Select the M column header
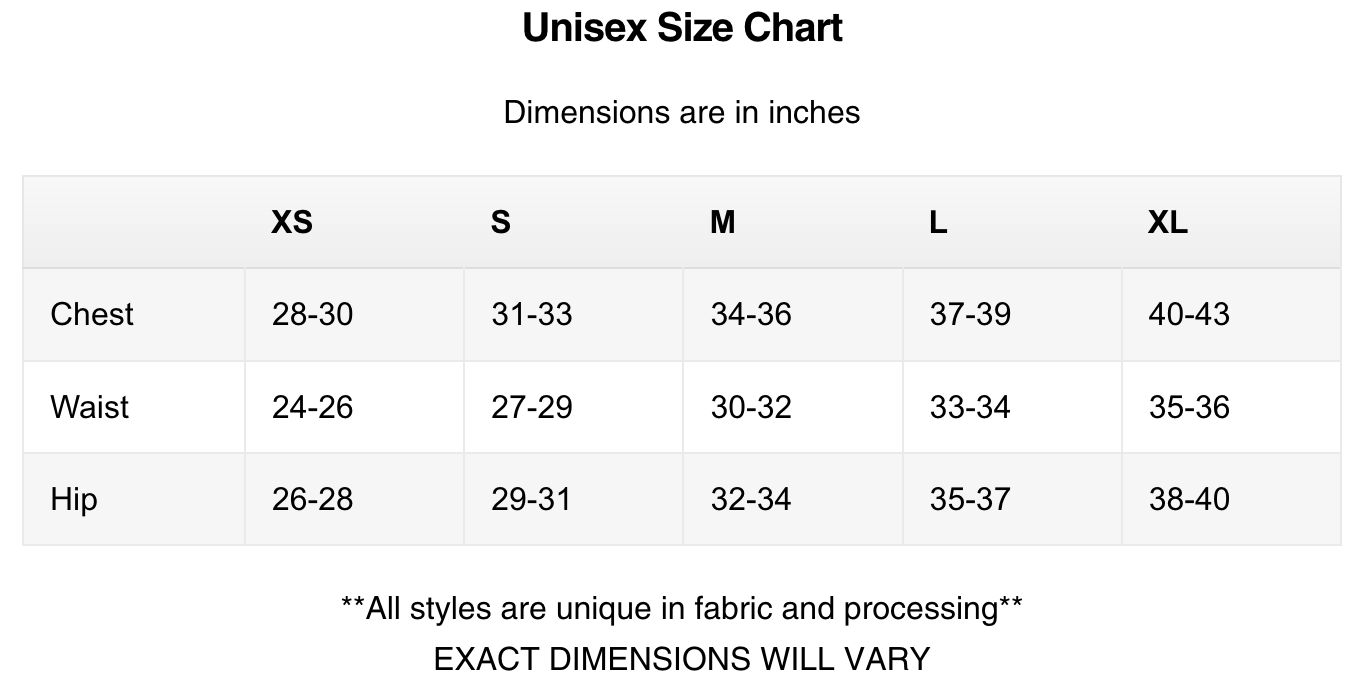1364x686 pixels. [x=722, y=222]
